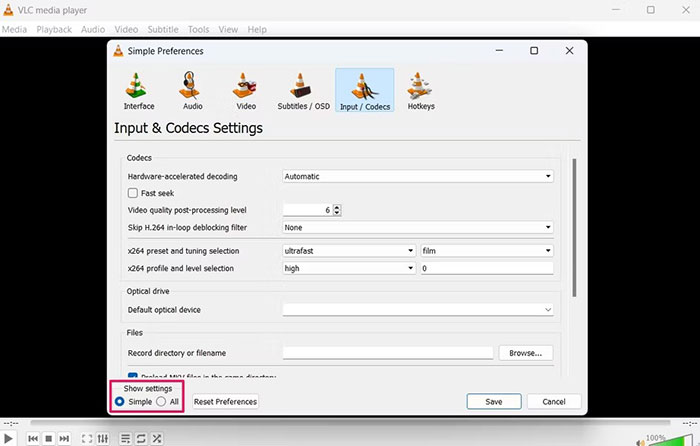Open Skip H.264 in-loop deblocking filter dropdown
Viewport: 700px width, 446px height.
[x=417, y=227]
